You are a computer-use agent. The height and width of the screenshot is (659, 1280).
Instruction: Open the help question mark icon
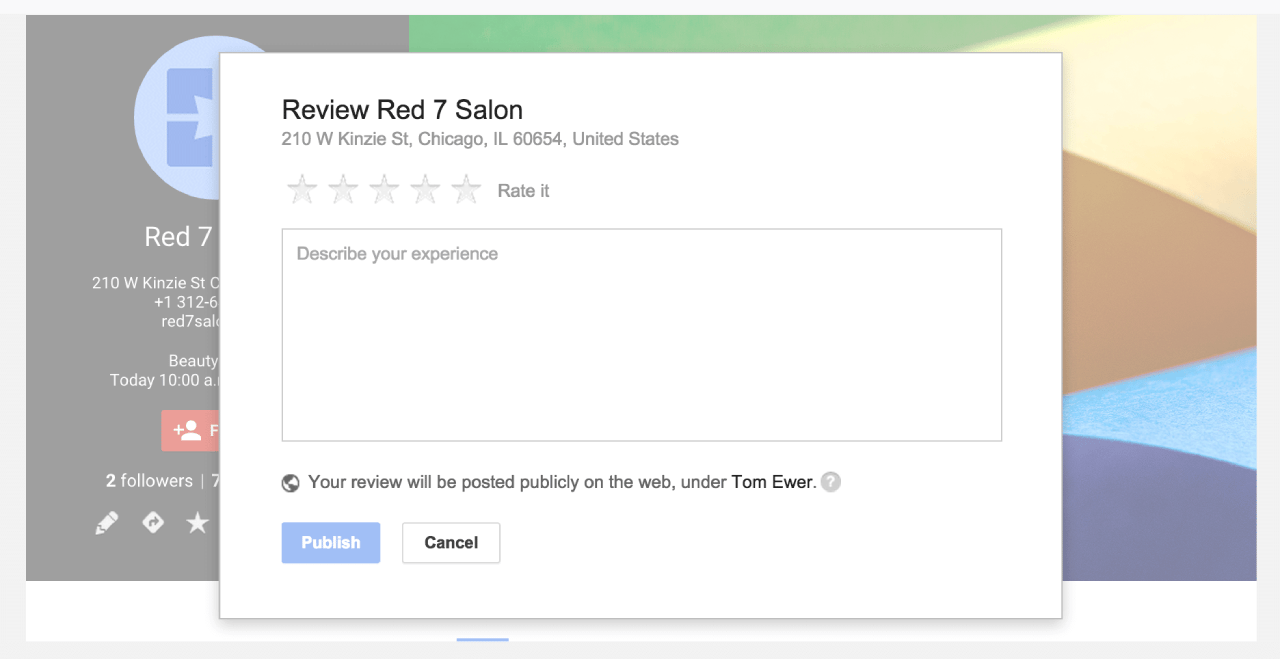pos(831,482)
